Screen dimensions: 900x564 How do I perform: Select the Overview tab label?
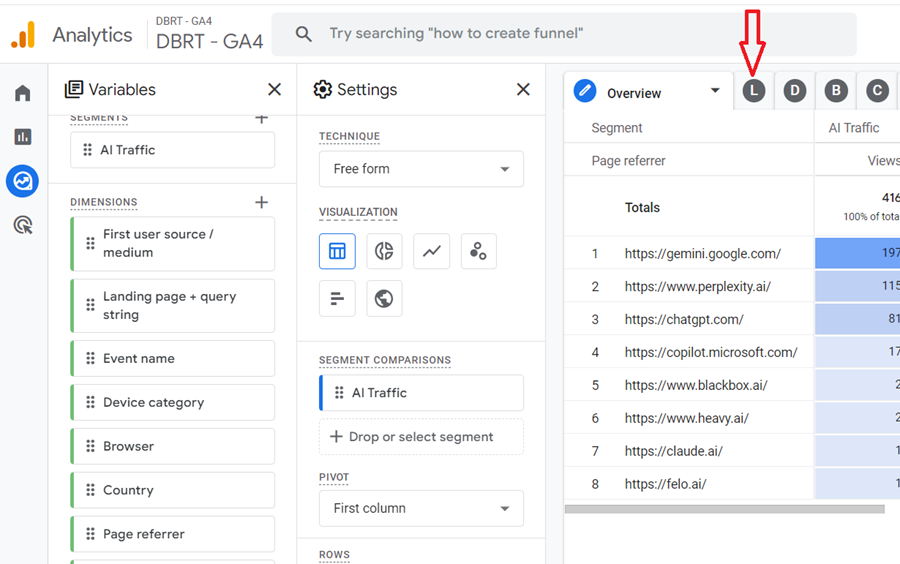[x=634, y=94]
